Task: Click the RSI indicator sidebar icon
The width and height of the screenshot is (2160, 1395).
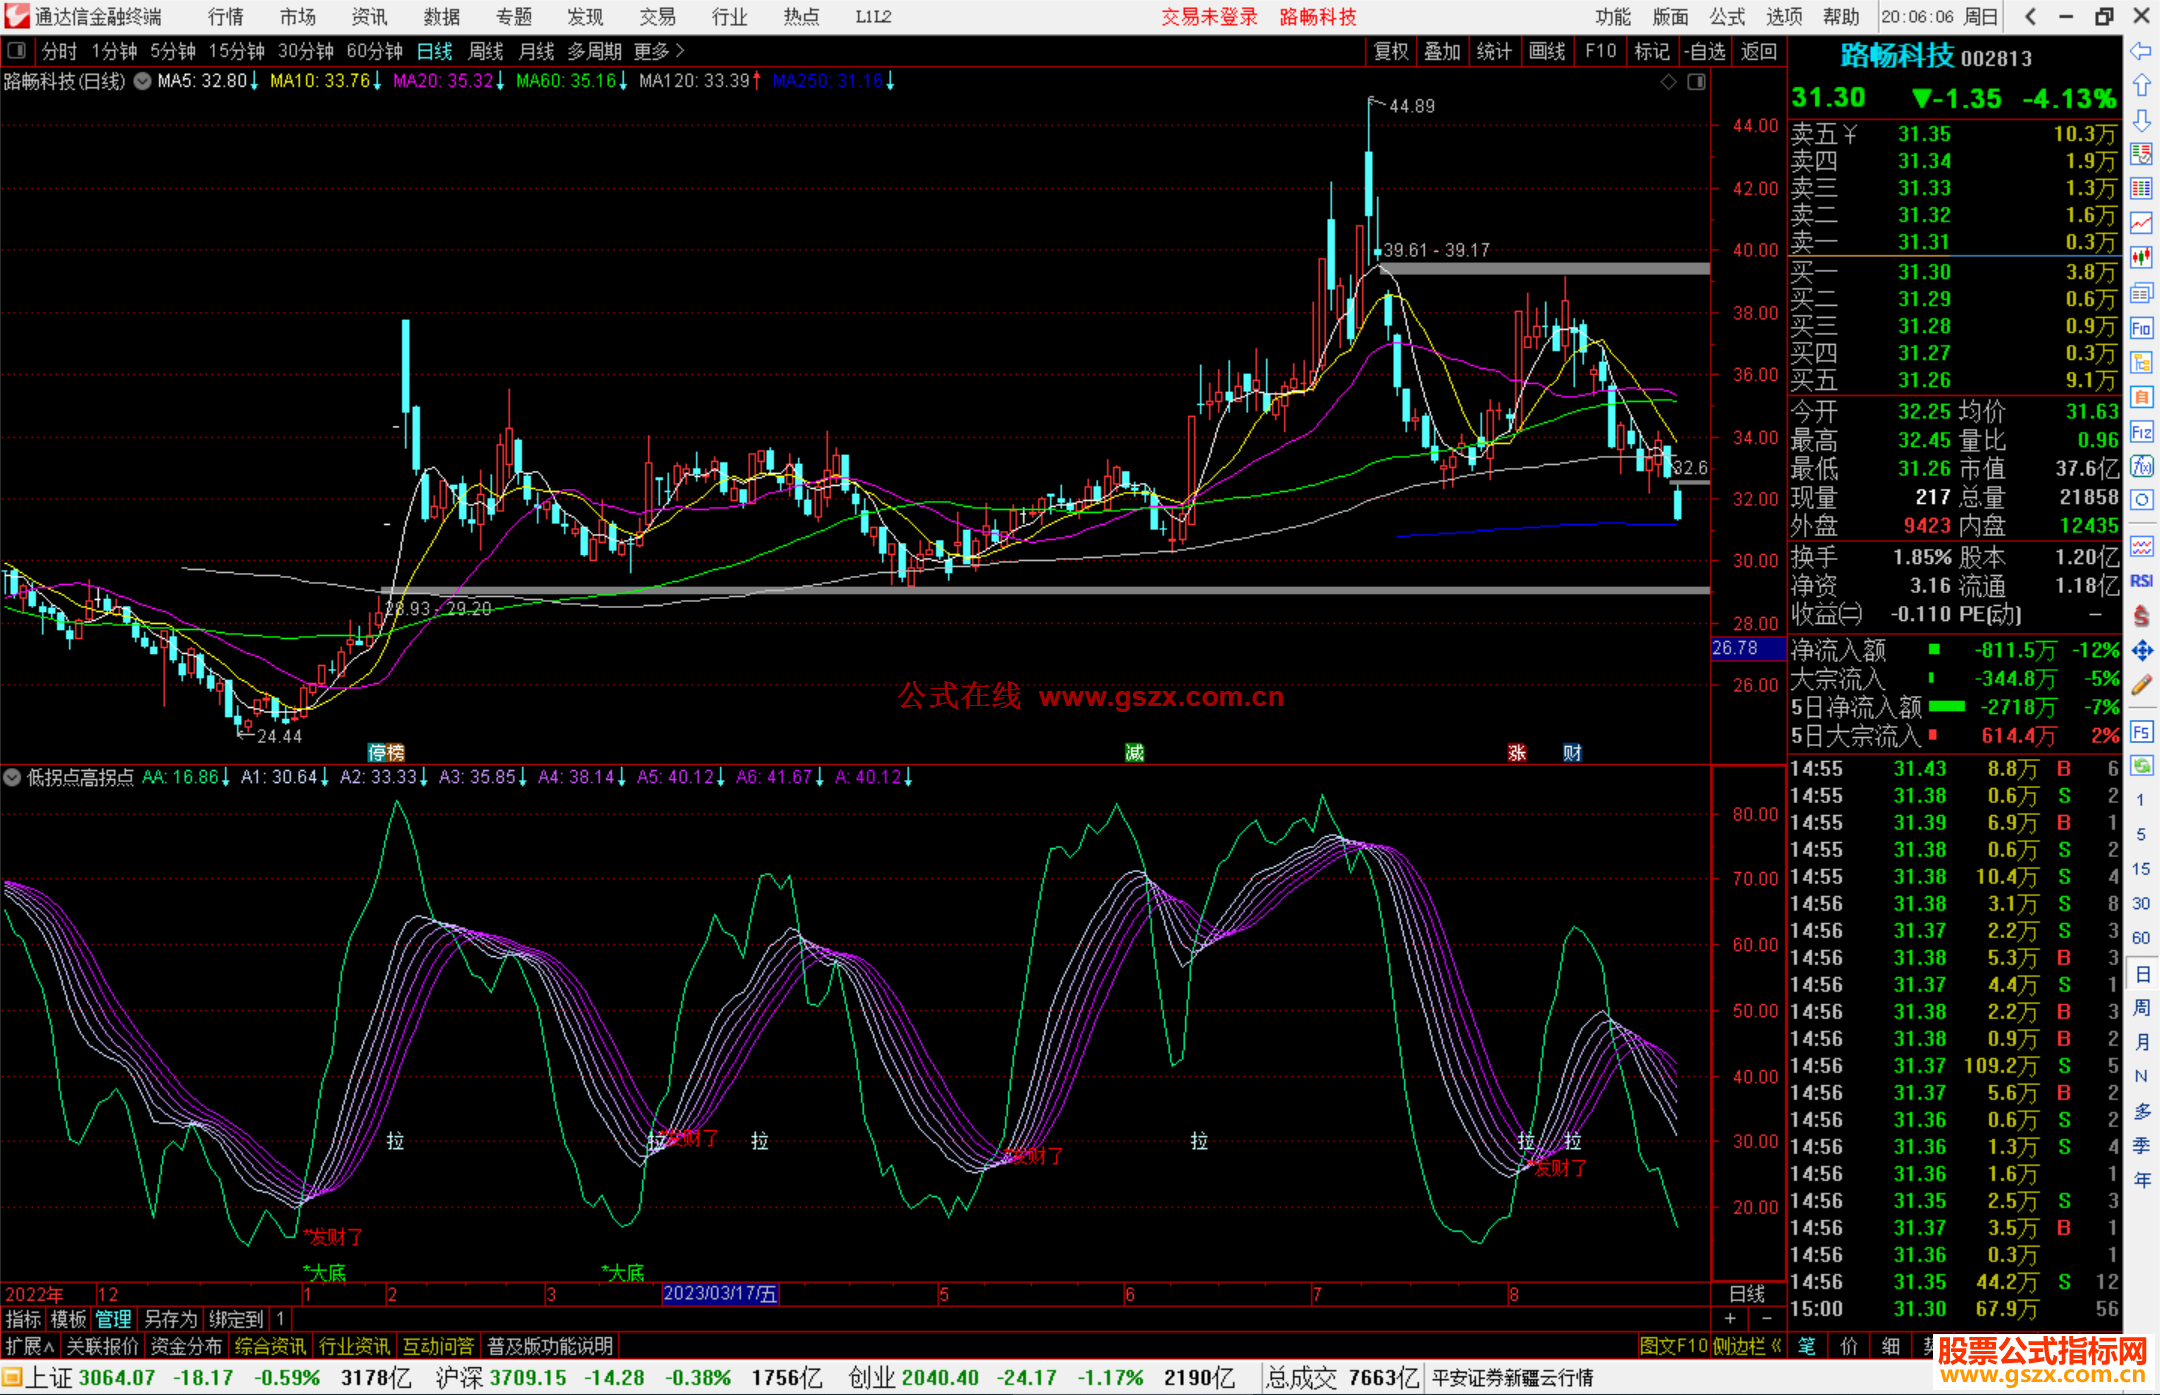Action: (2141, 581)
